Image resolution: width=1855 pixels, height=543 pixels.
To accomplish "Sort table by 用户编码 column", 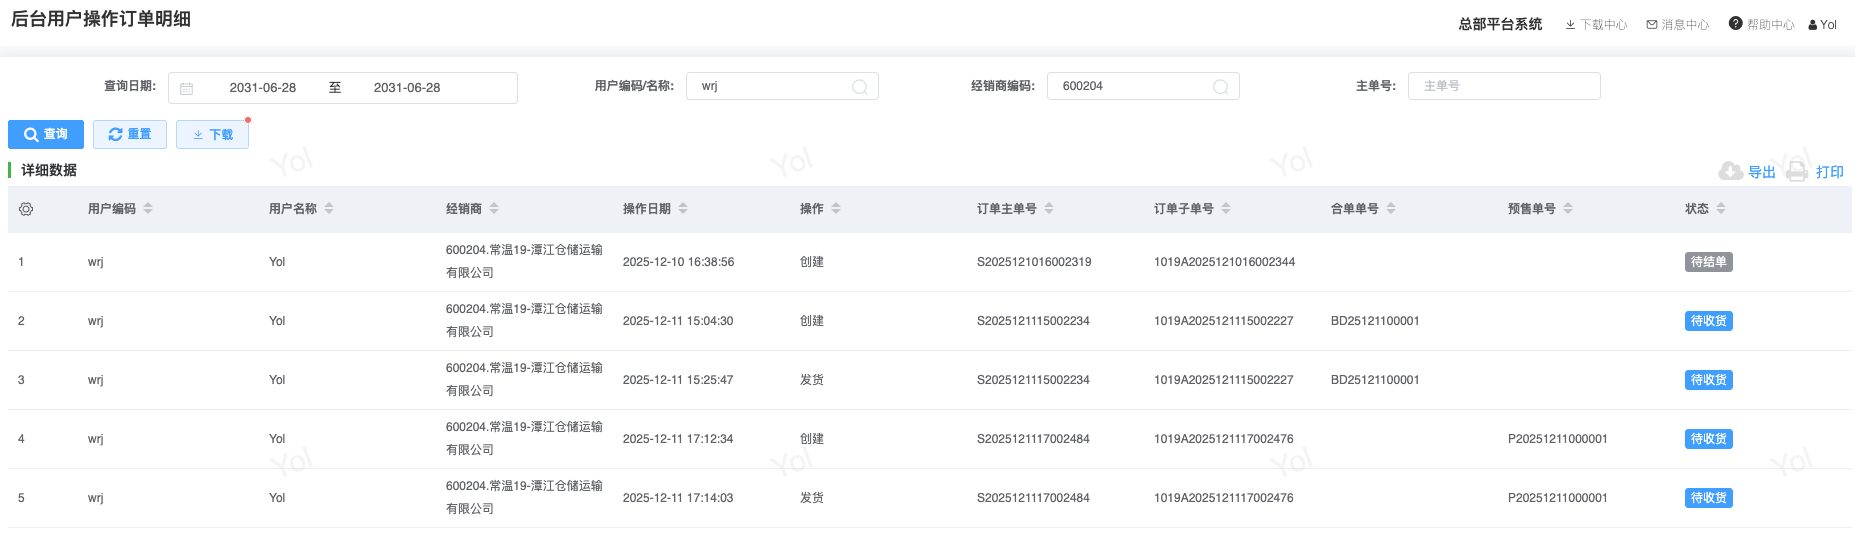I will coord(148,209).
